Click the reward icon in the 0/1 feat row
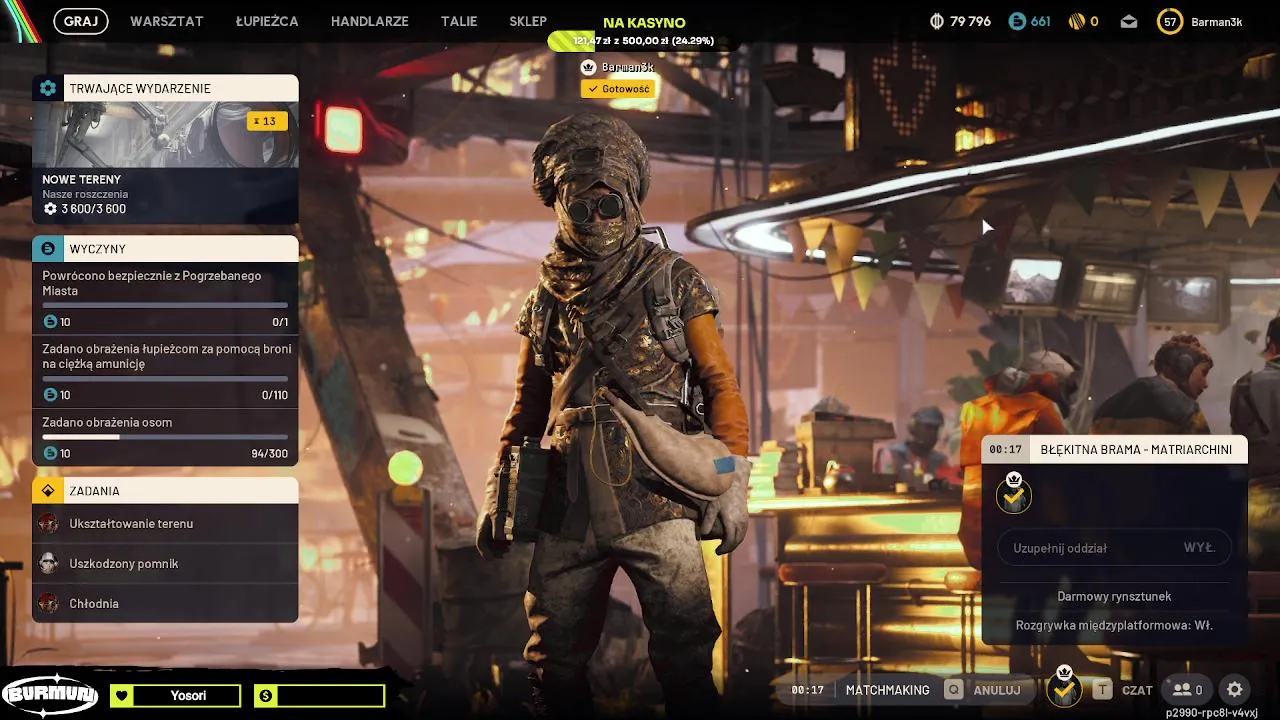 50,322
